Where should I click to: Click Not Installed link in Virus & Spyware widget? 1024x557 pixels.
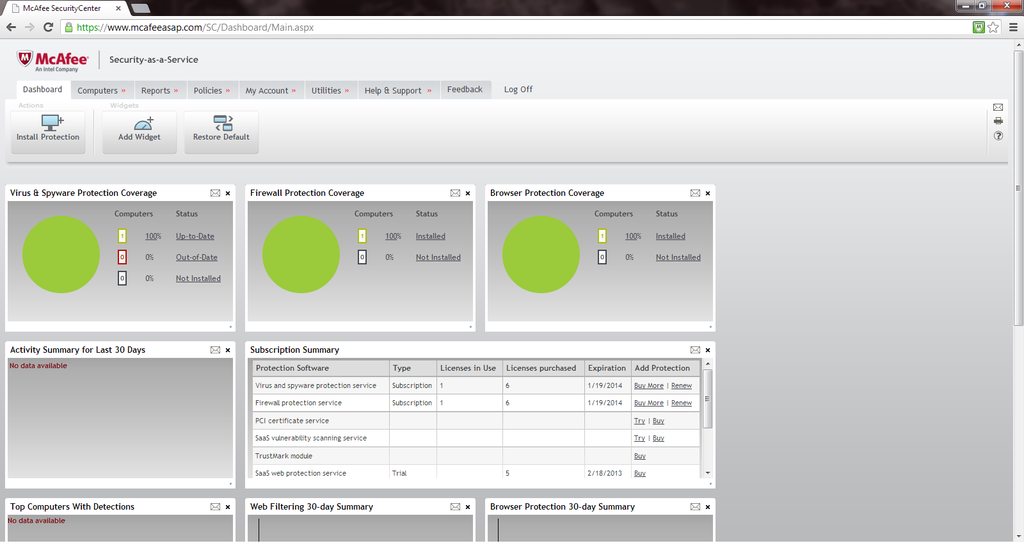pyautogui.click(x=198, y=278)
